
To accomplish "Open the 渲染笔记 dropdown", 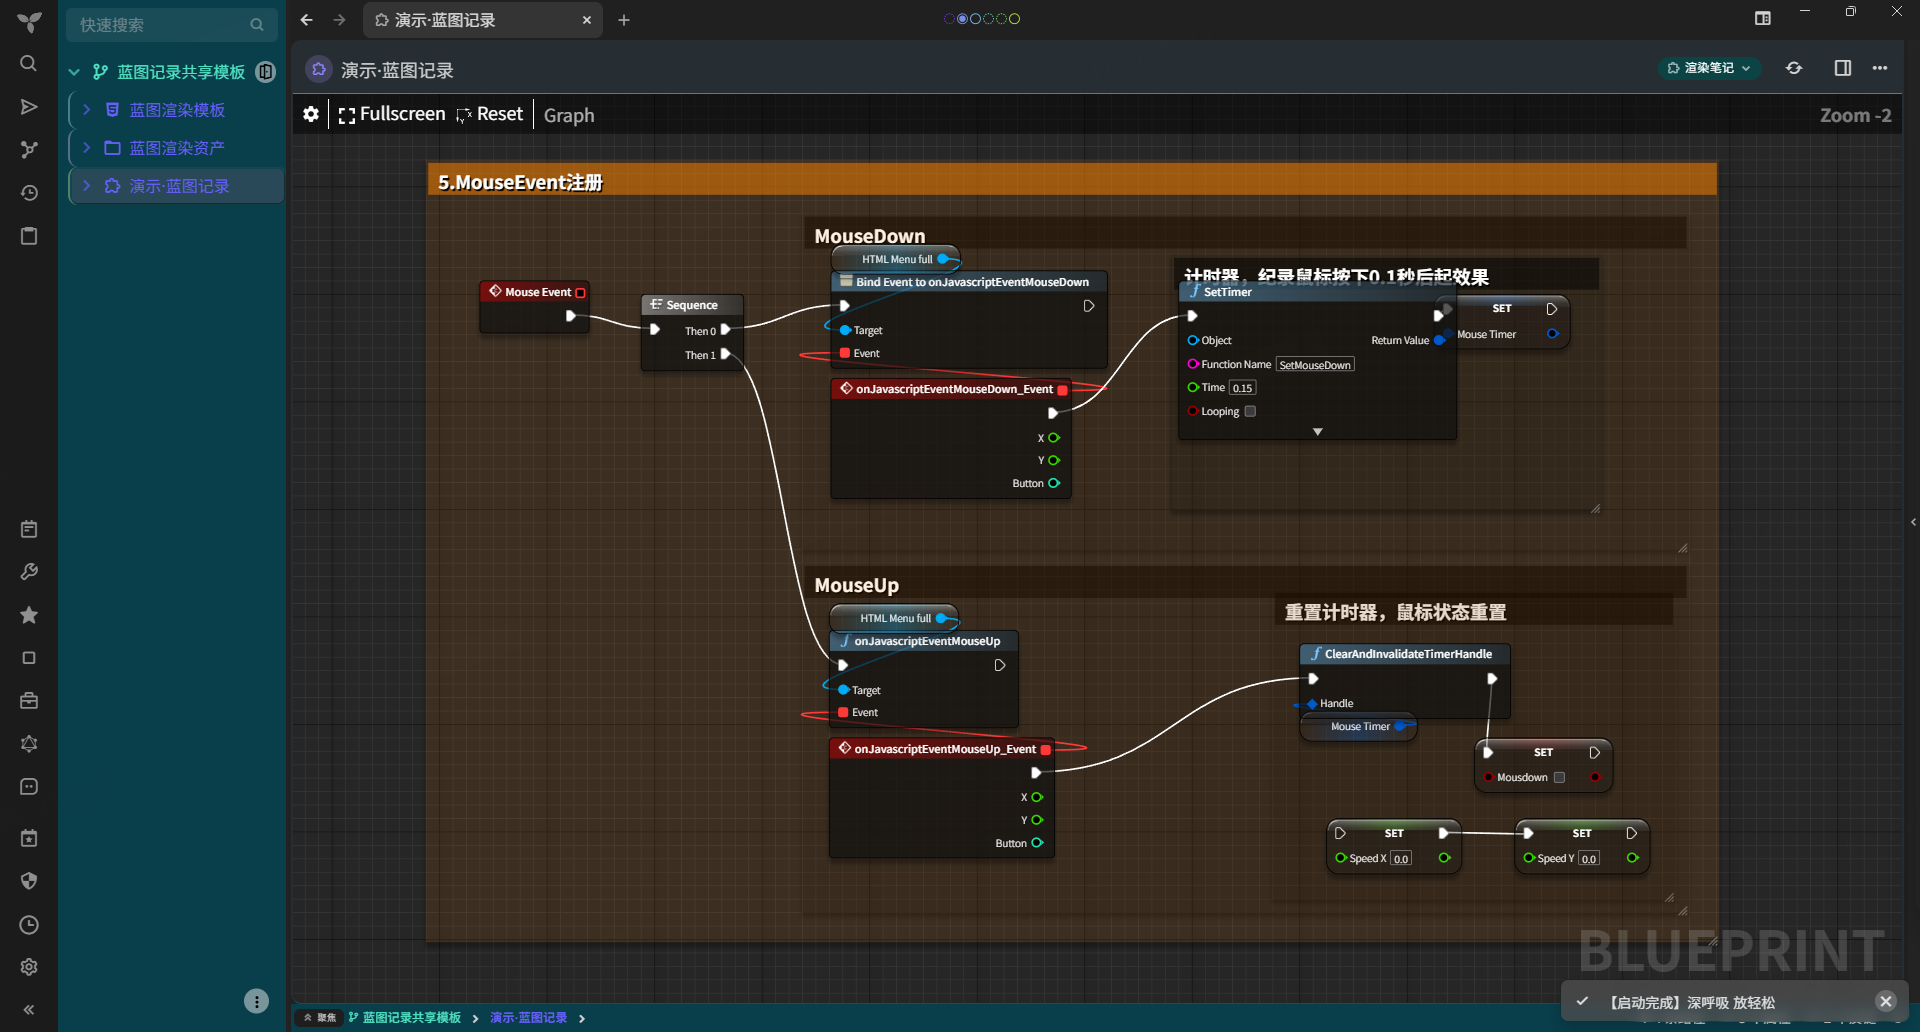I will click(1709, 68).
